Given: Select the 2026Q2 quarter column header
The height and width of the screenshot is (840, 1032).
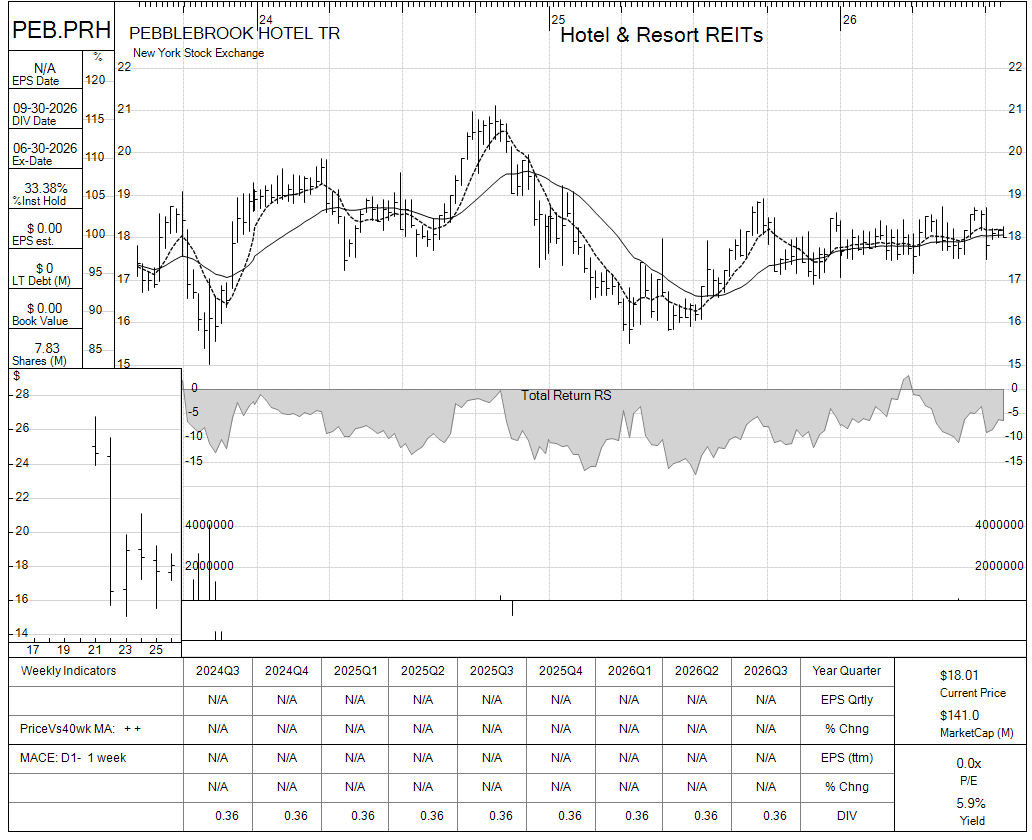Looking at the screenshot, I should (697, 671).
